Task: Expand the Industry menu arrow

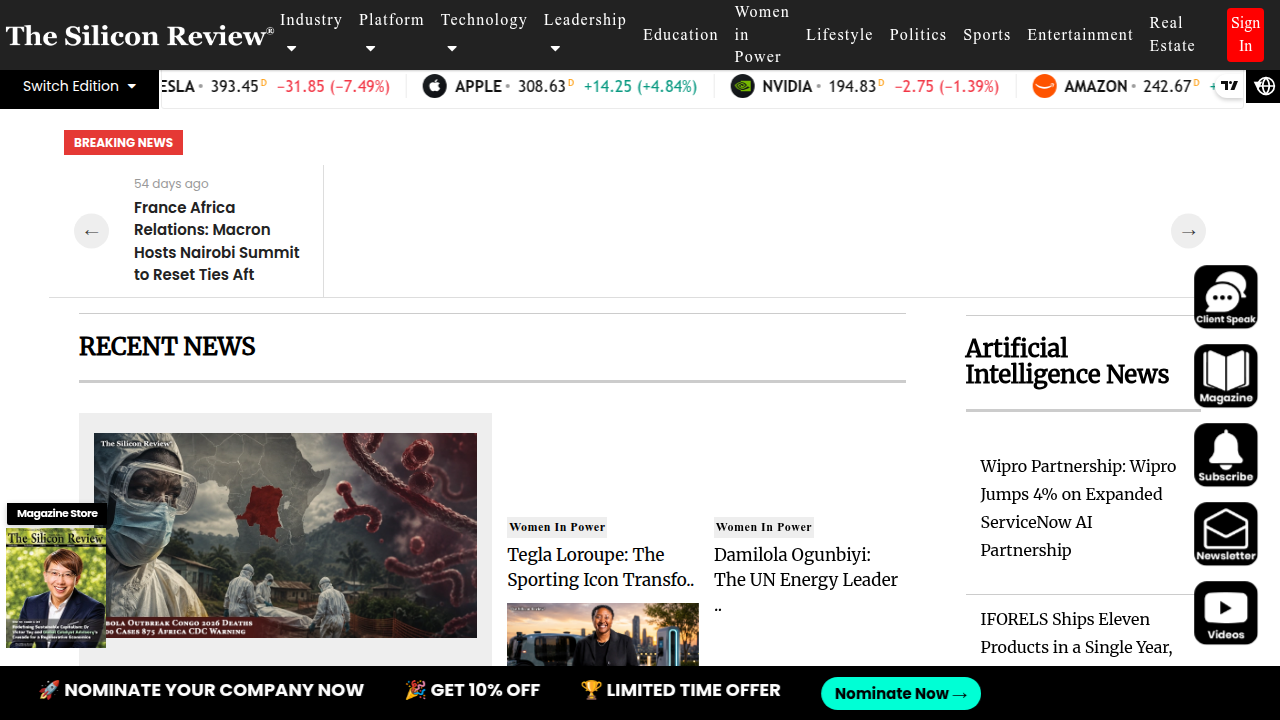Action: coord(291,48)
